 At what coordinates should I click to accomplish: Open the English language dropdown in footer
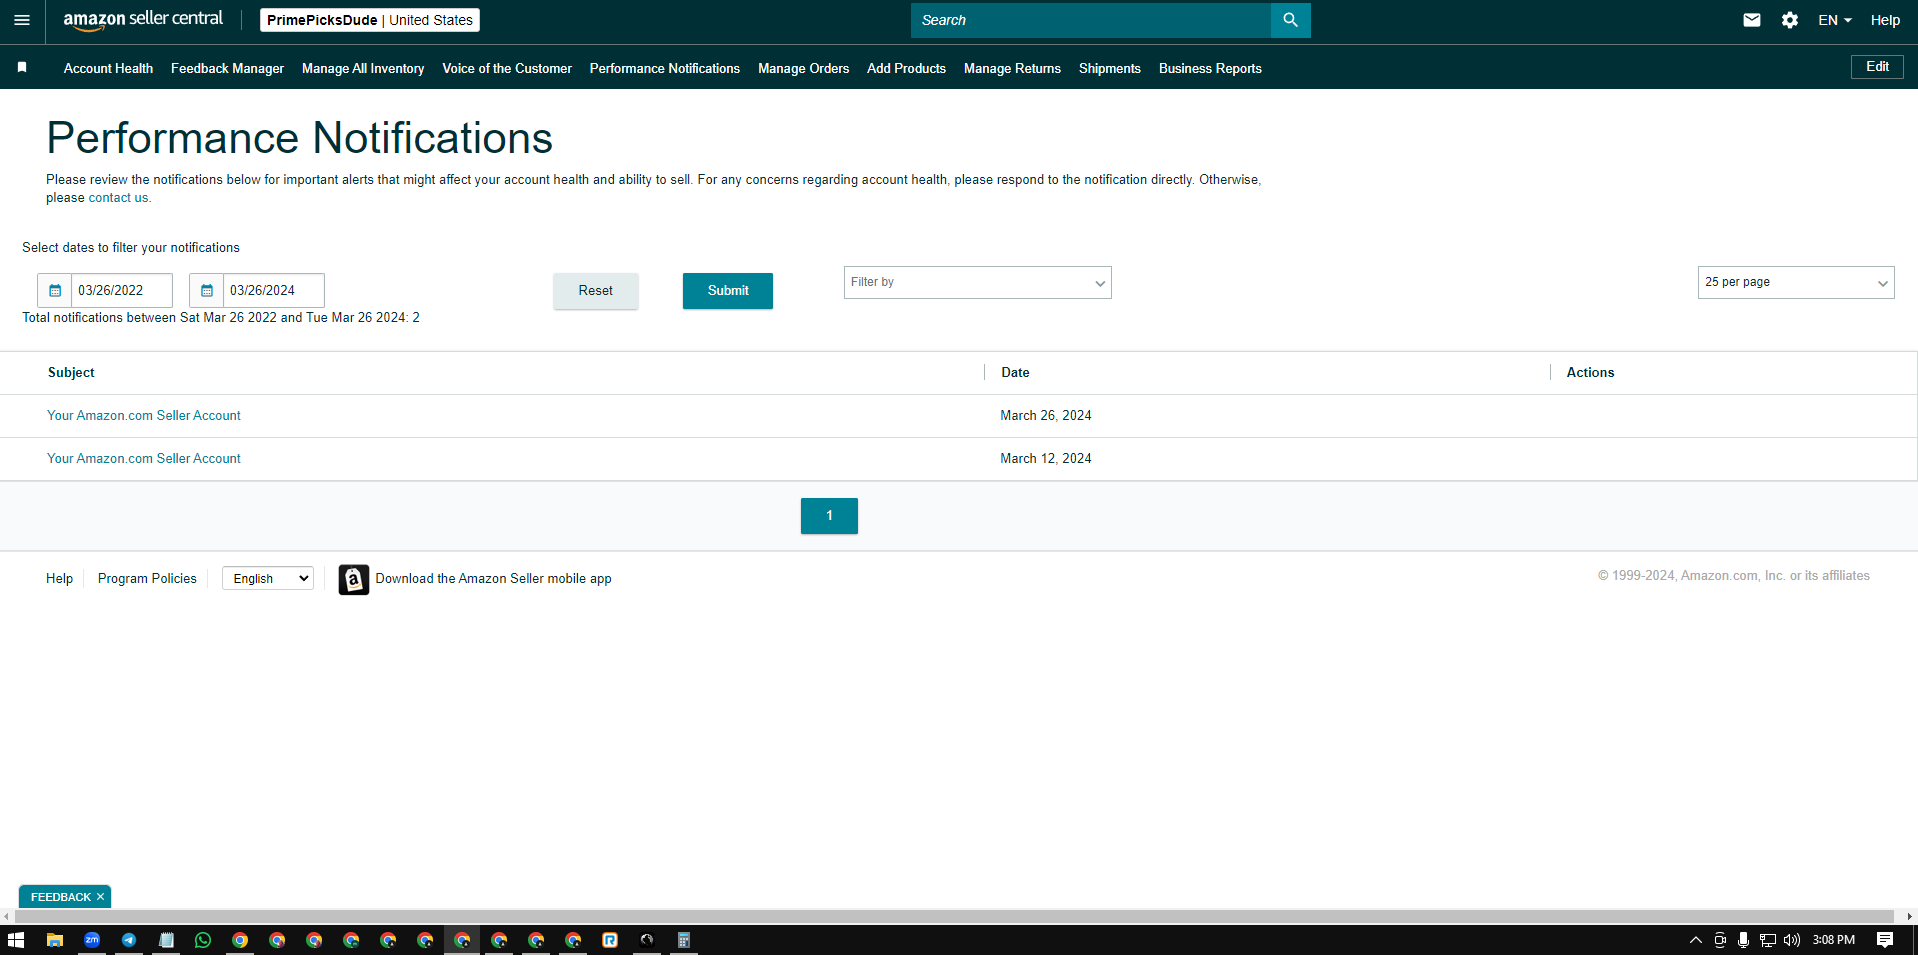(267, 578)
